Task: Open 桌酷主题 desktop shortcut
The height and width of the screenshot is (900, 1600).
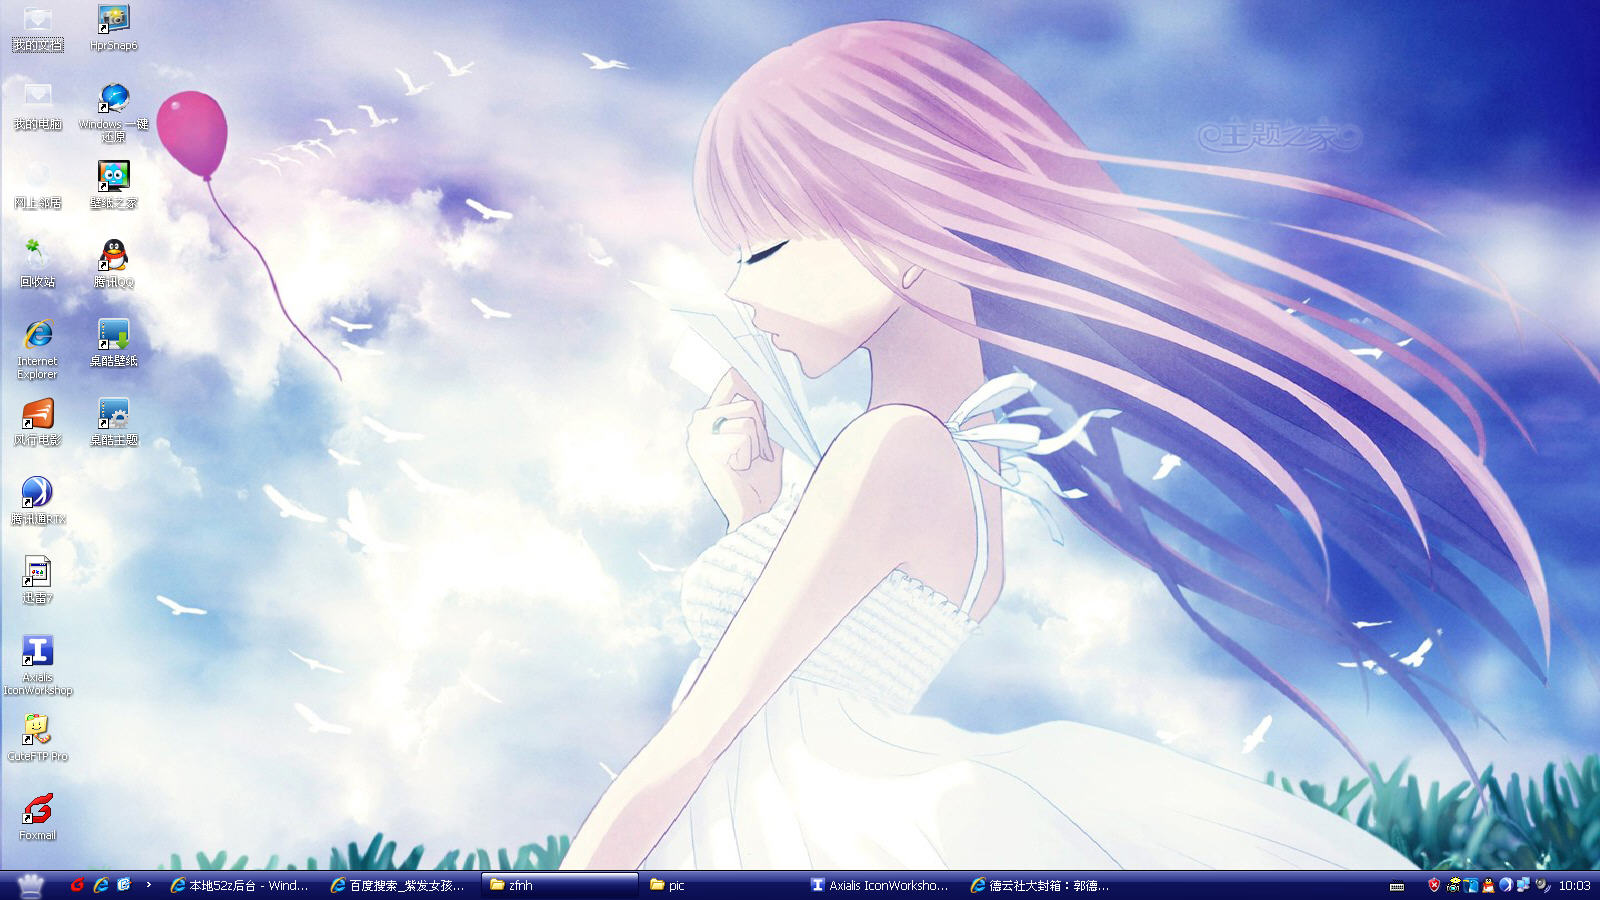Action: [x=113, y=423]
